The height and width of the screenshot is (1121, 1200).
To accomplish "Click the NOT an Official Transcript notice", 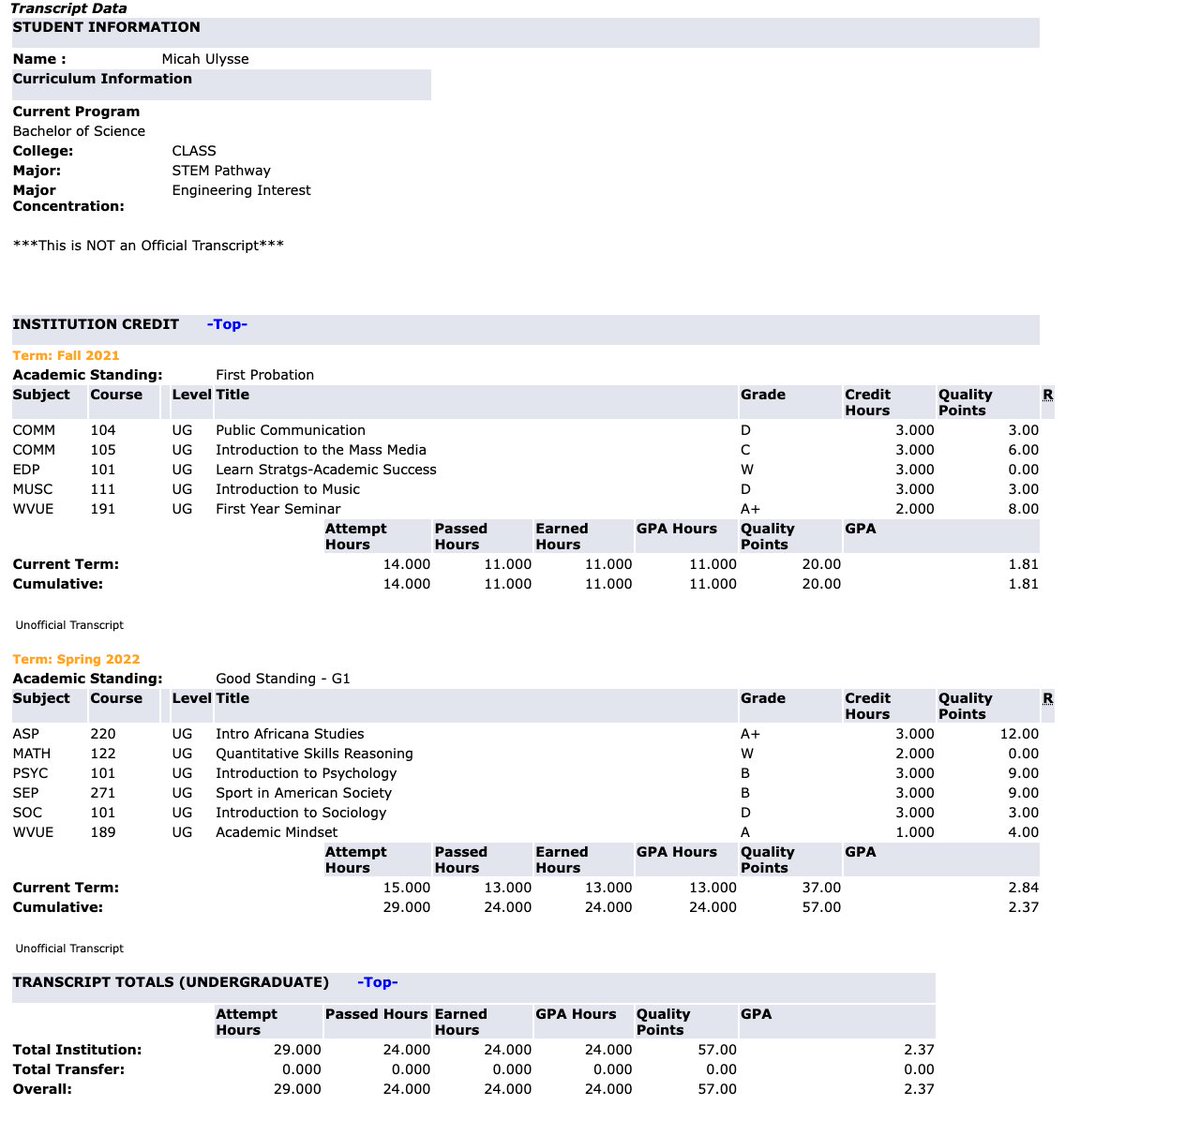I will [148, 245].
